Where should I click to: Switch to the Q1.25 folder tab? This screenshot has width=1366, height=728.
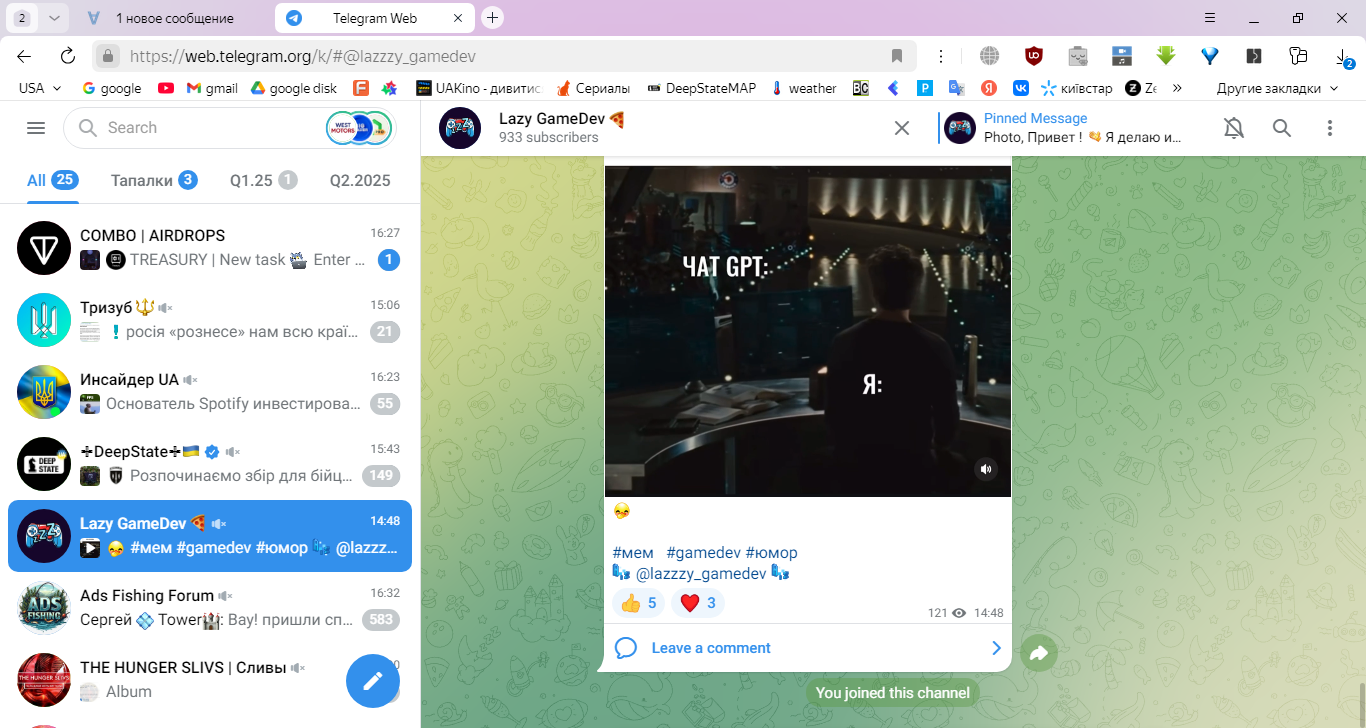tap(263, 180)
